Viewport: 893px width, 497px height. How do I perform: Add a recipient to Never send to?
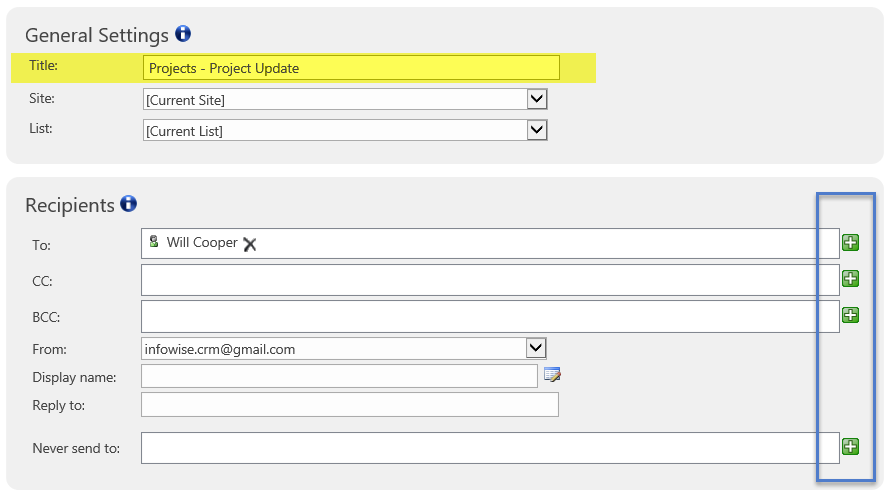(x=850, y=447)
